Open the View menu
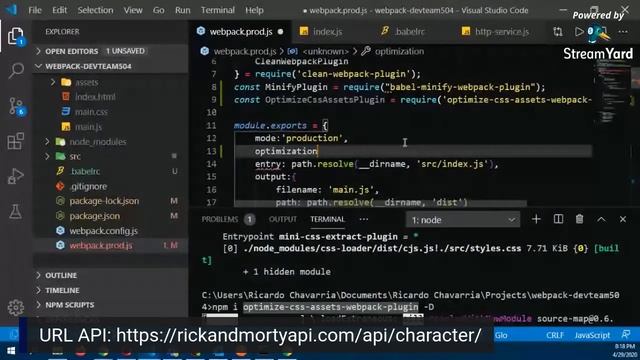The height and width of the screenshot is (360, 640). 133,10
